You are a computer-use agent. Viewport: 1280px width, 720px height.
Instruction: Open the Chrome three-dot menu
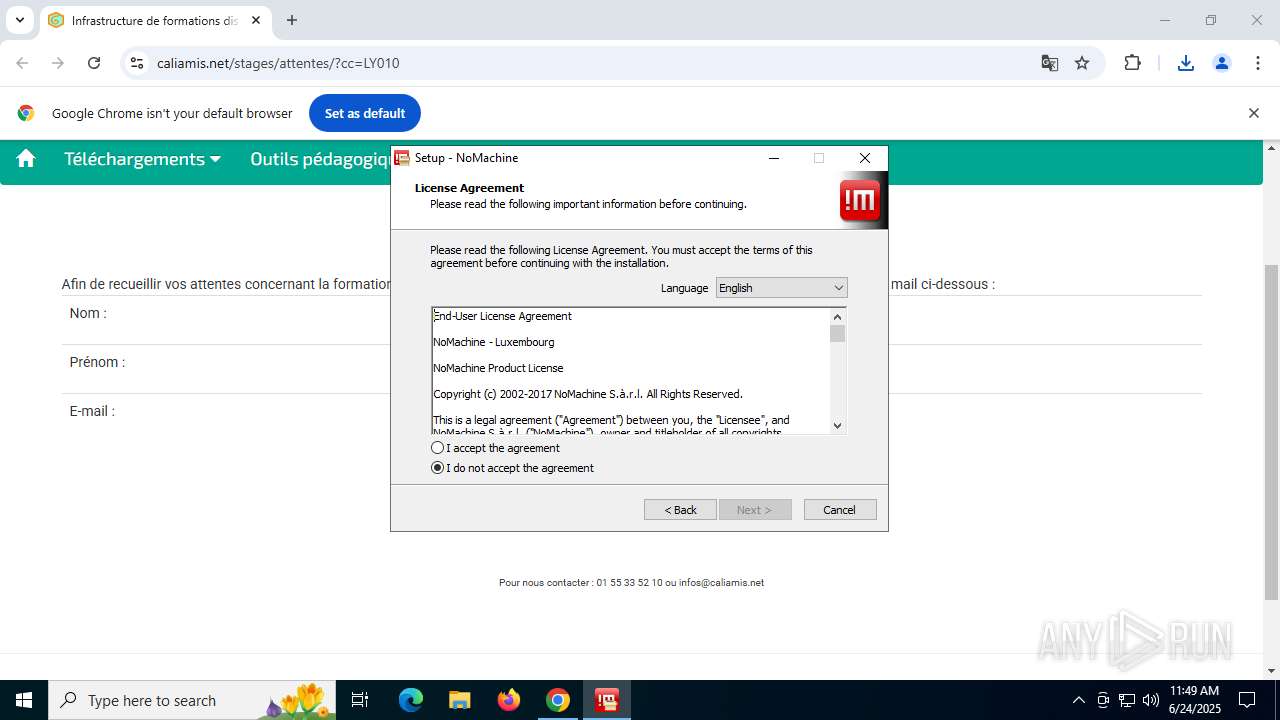pos(1258,63)
